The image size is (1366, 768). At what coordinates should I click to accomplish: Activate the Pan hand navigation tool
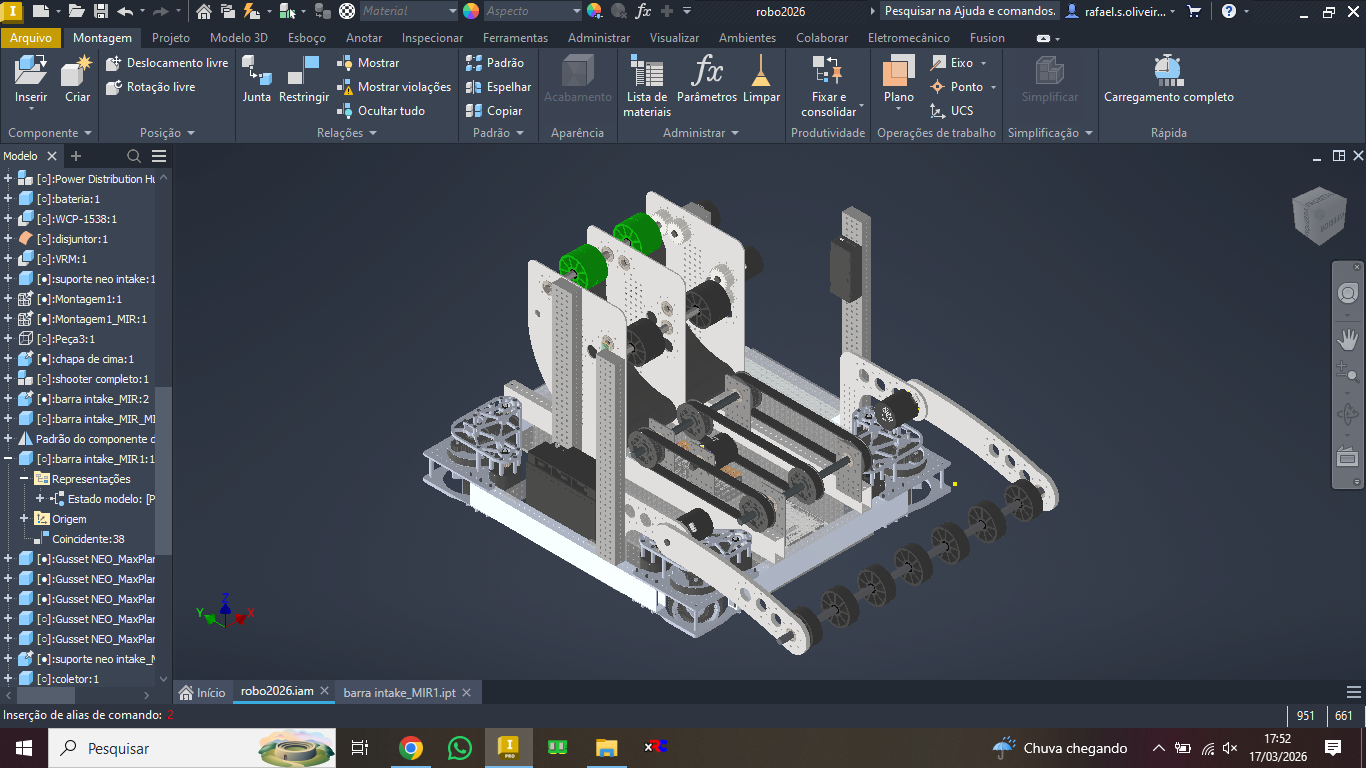pyautogui.click(x=1347, y=339)
